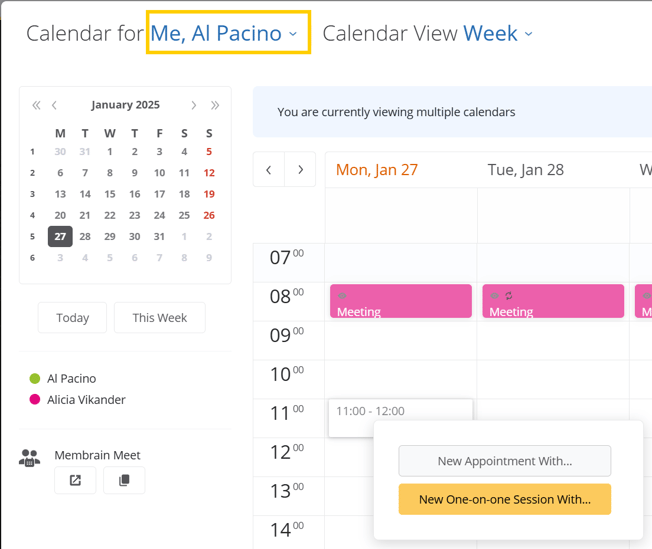The width and height of the screenshot is (652, 549).
Task: Show previous week using left arrow
Action: tap(269, 170)
